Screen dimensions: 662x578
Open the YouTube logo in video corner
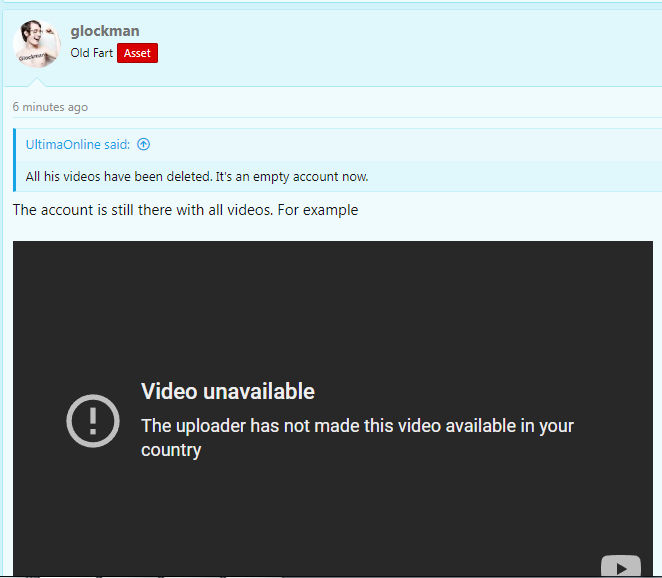(620, 567)
